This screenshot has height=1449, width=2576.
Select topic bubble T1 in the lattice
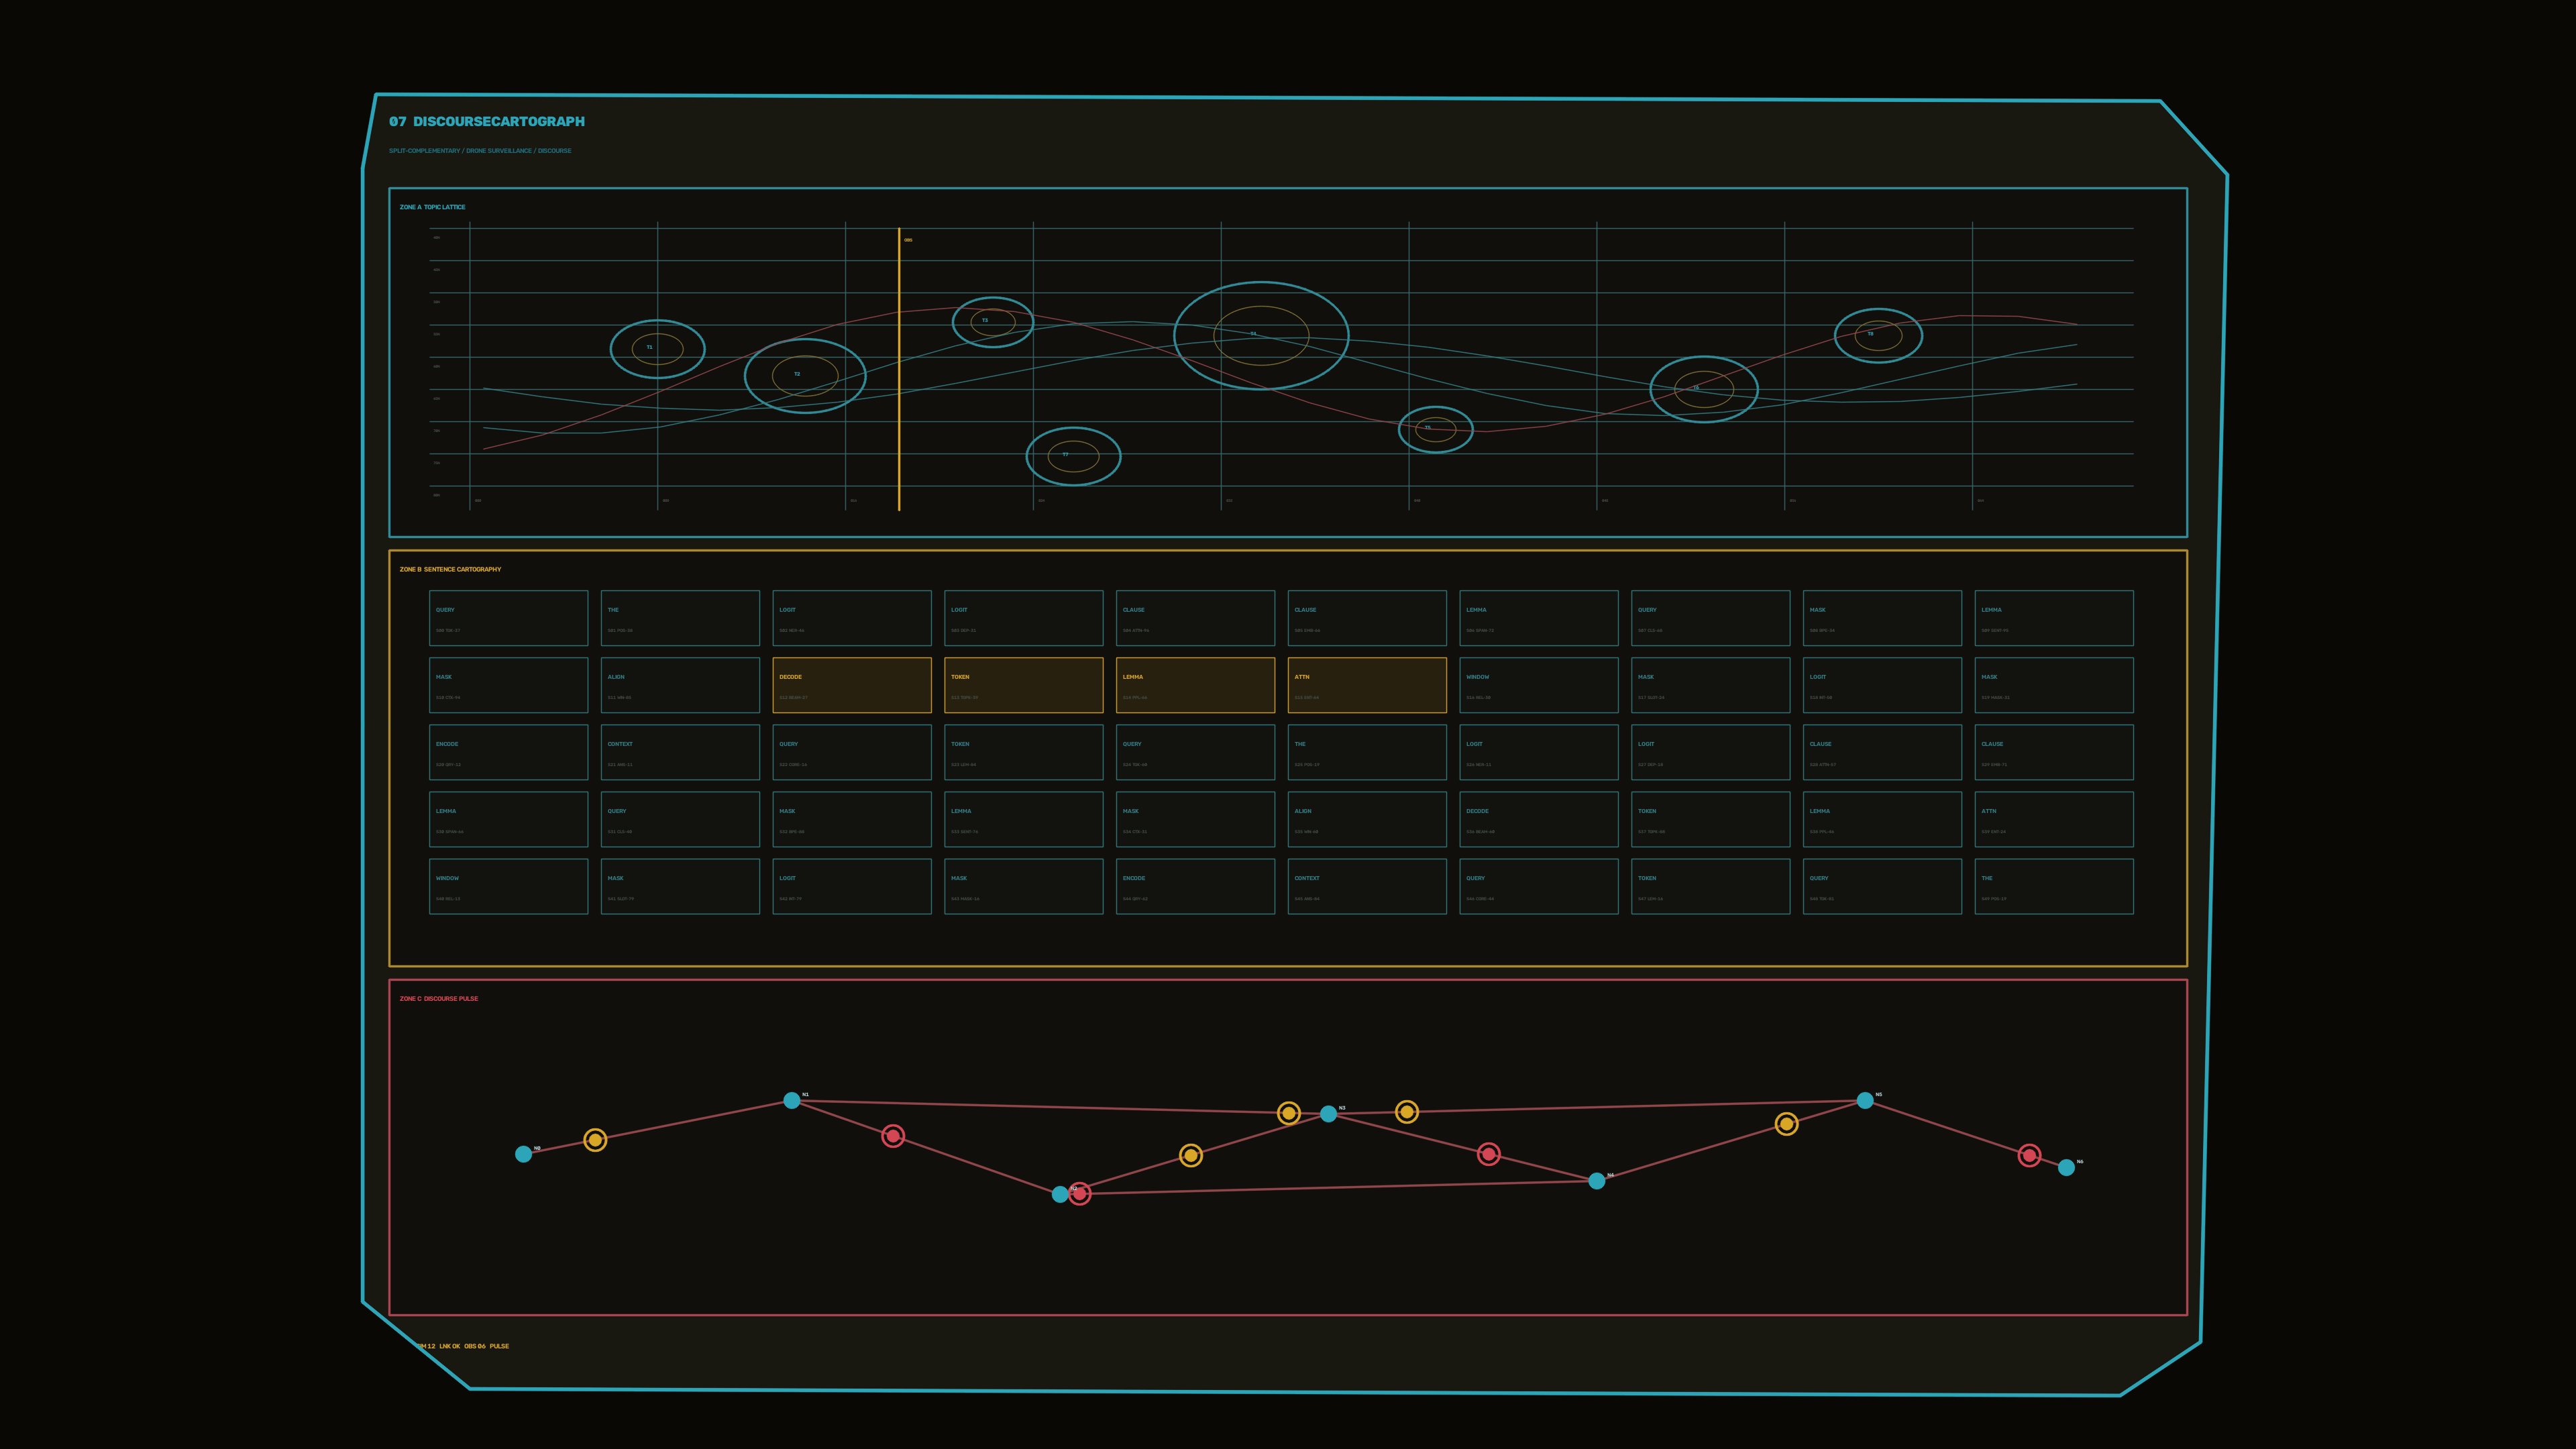[x=657, y=349]
